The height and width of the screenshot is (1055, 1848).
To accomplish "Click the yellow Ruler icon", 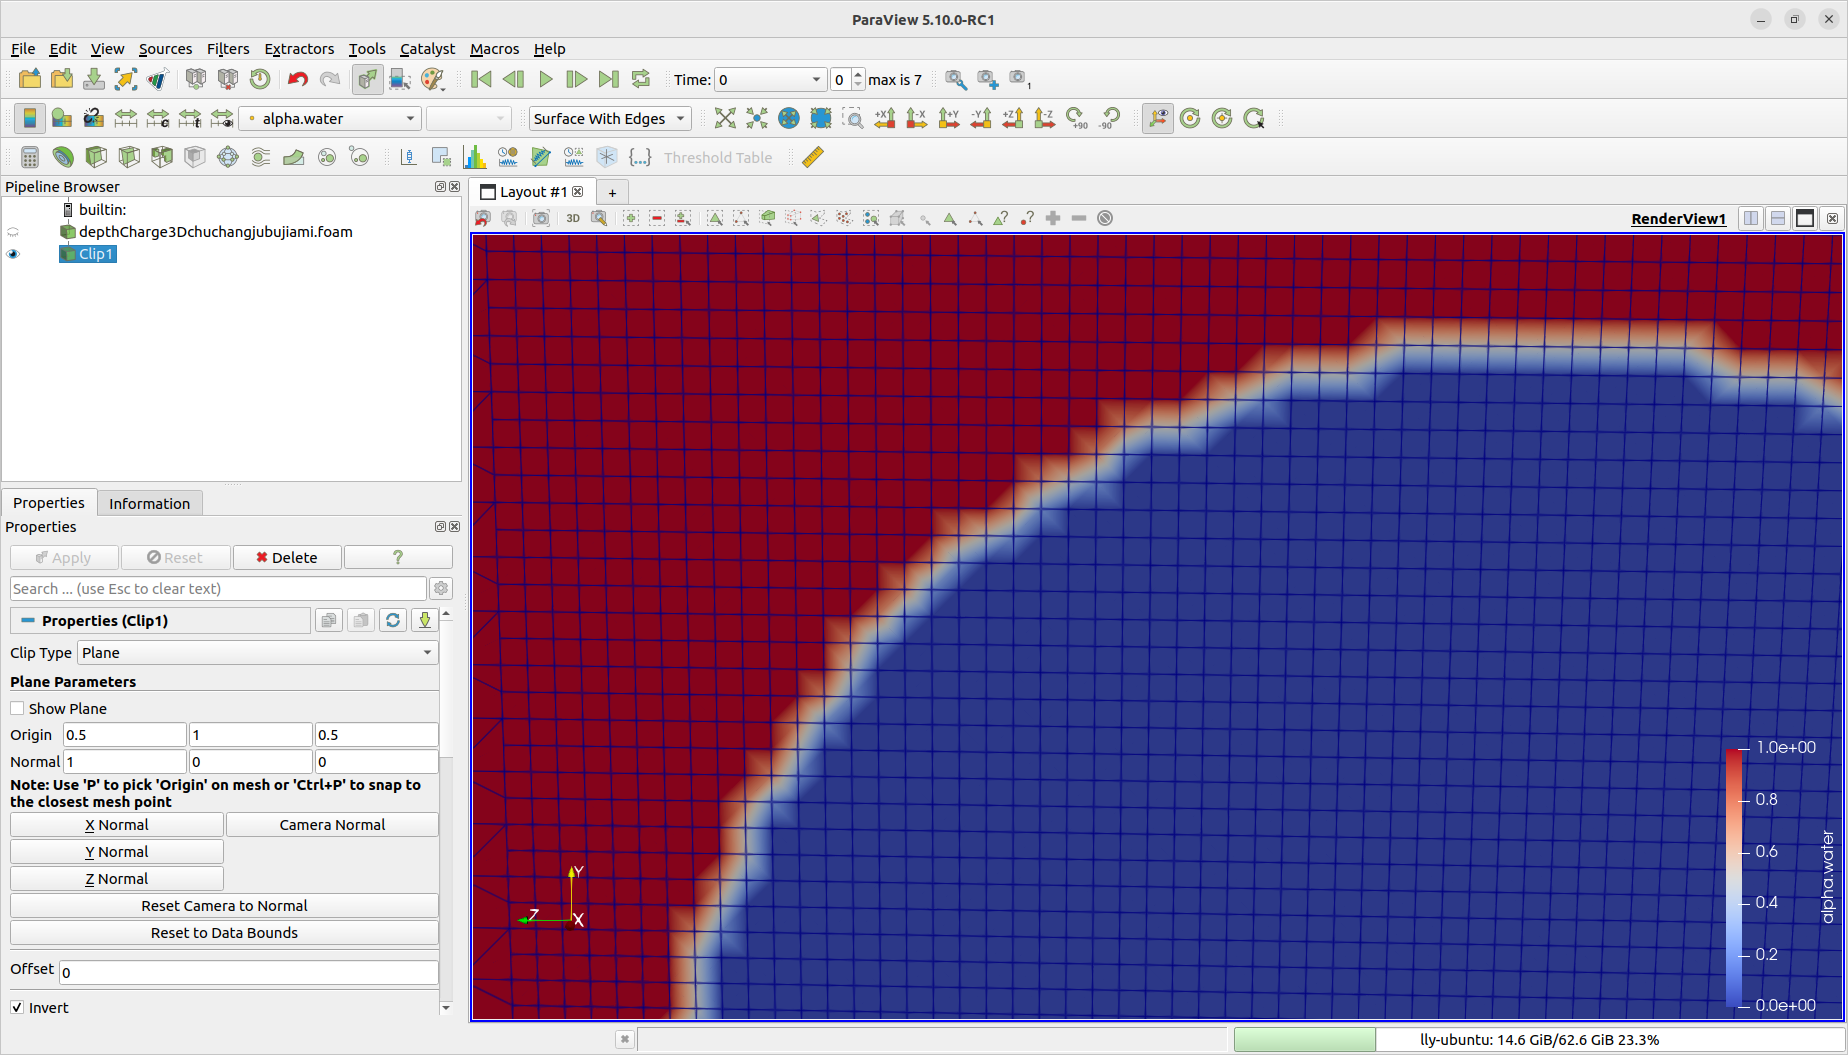I will 813,157.
